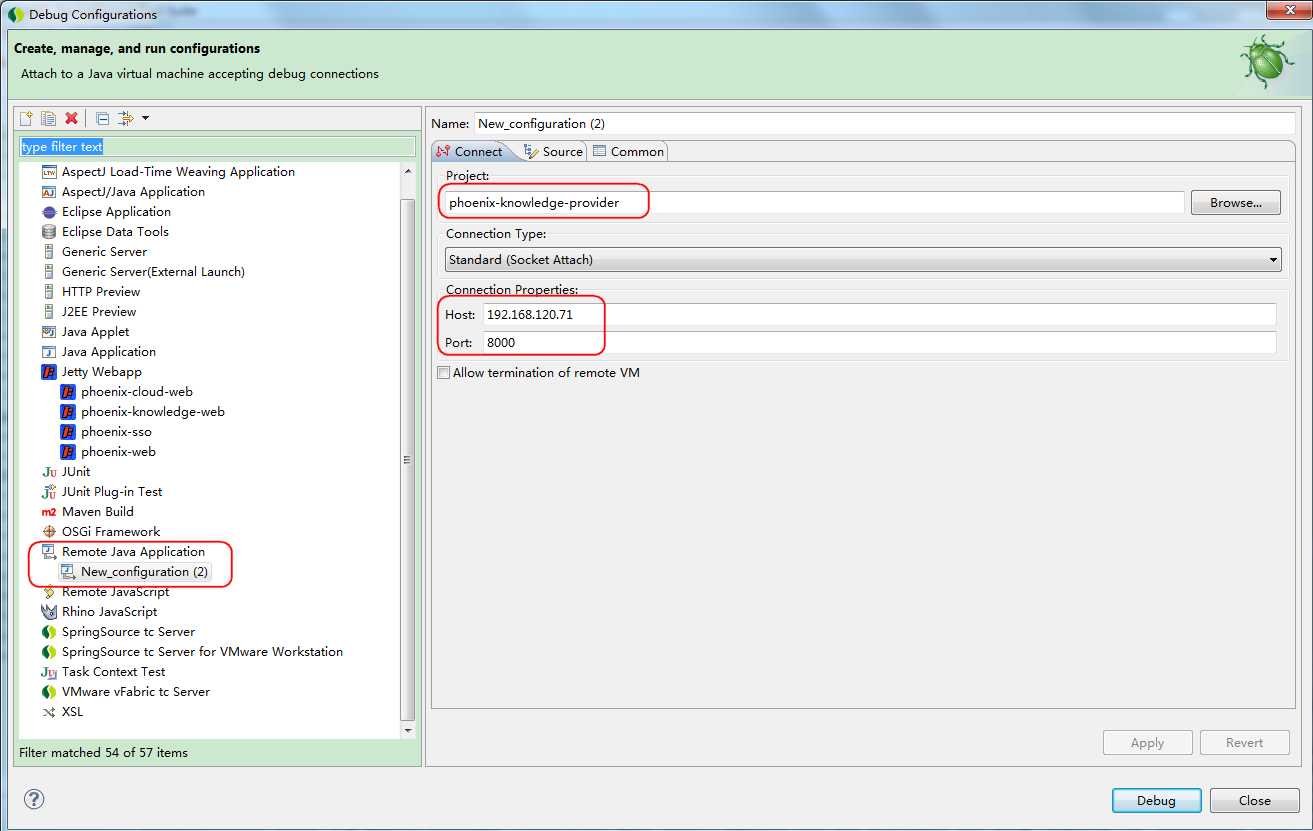
Task: Click the Eclipse Data Tools database icon
Action: (x=49, y=232)
